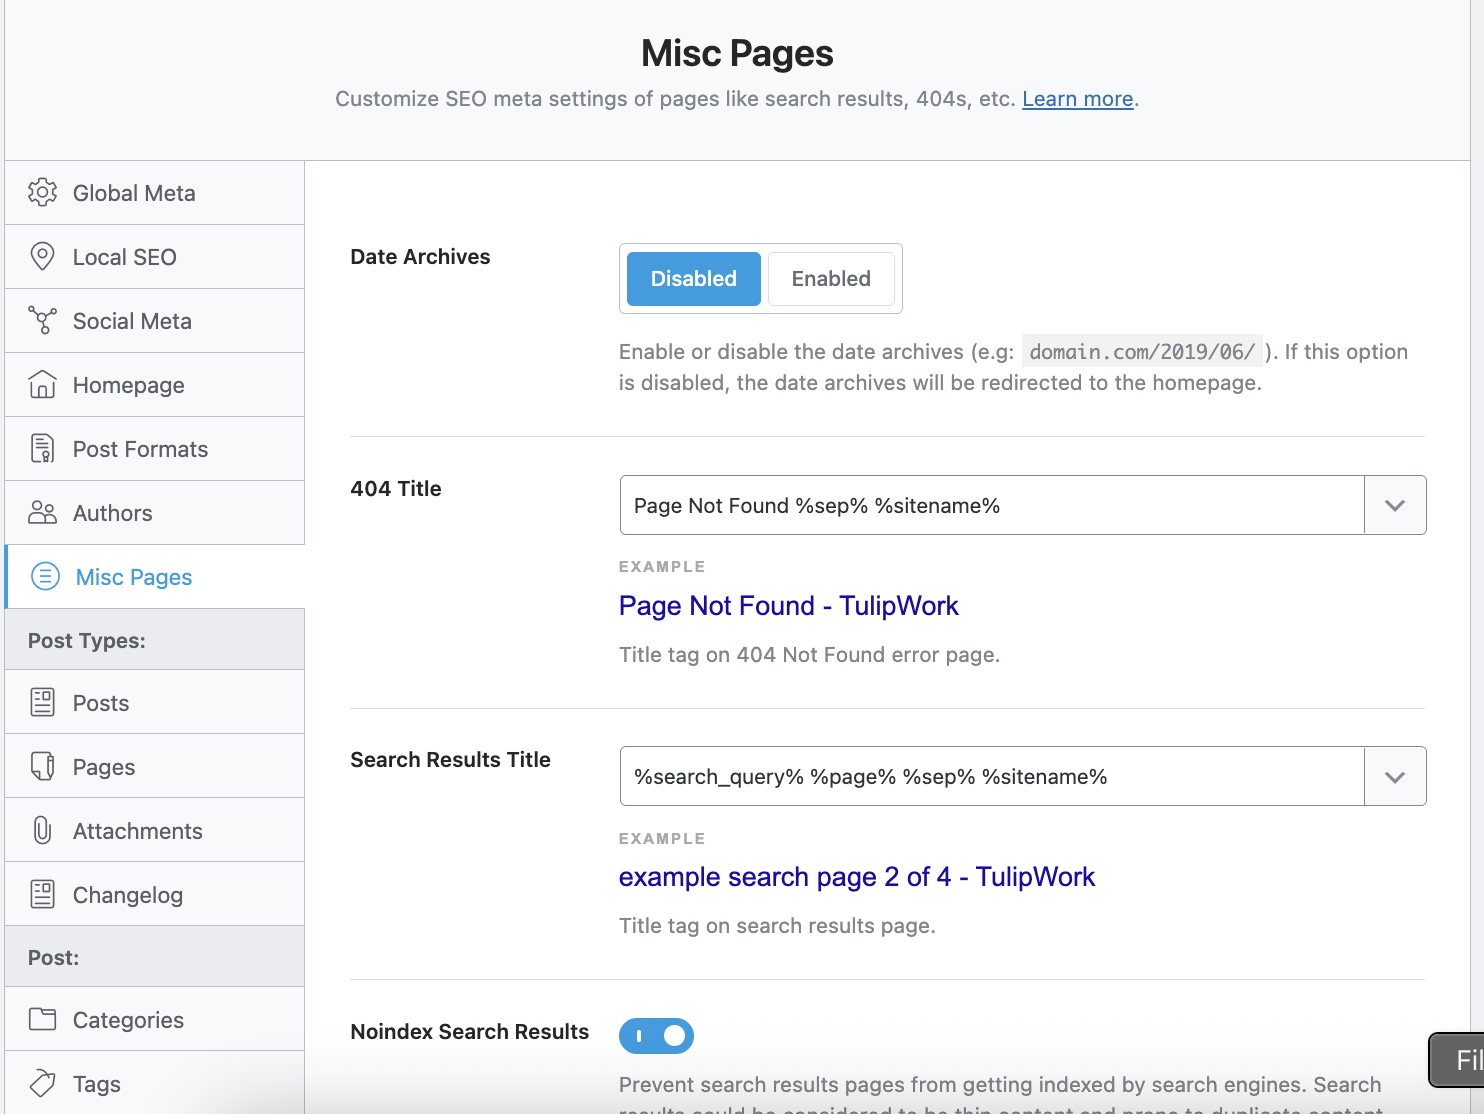This screenshot has width=1484, height=1114.
Task: Click the Changelog newspaper icon
Action: (42, 894)
